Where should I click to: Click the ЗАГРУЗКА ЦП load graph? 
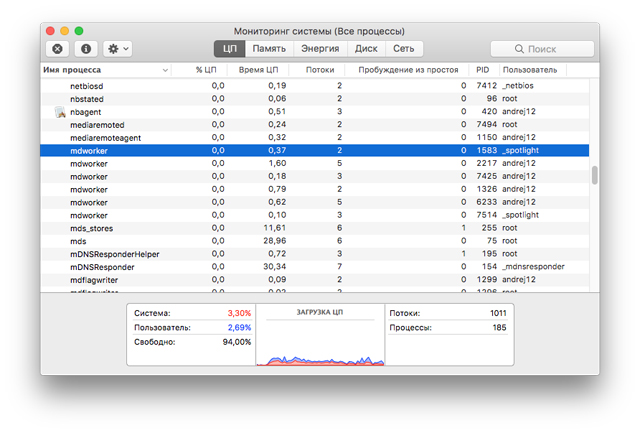(x=320, y=345)
